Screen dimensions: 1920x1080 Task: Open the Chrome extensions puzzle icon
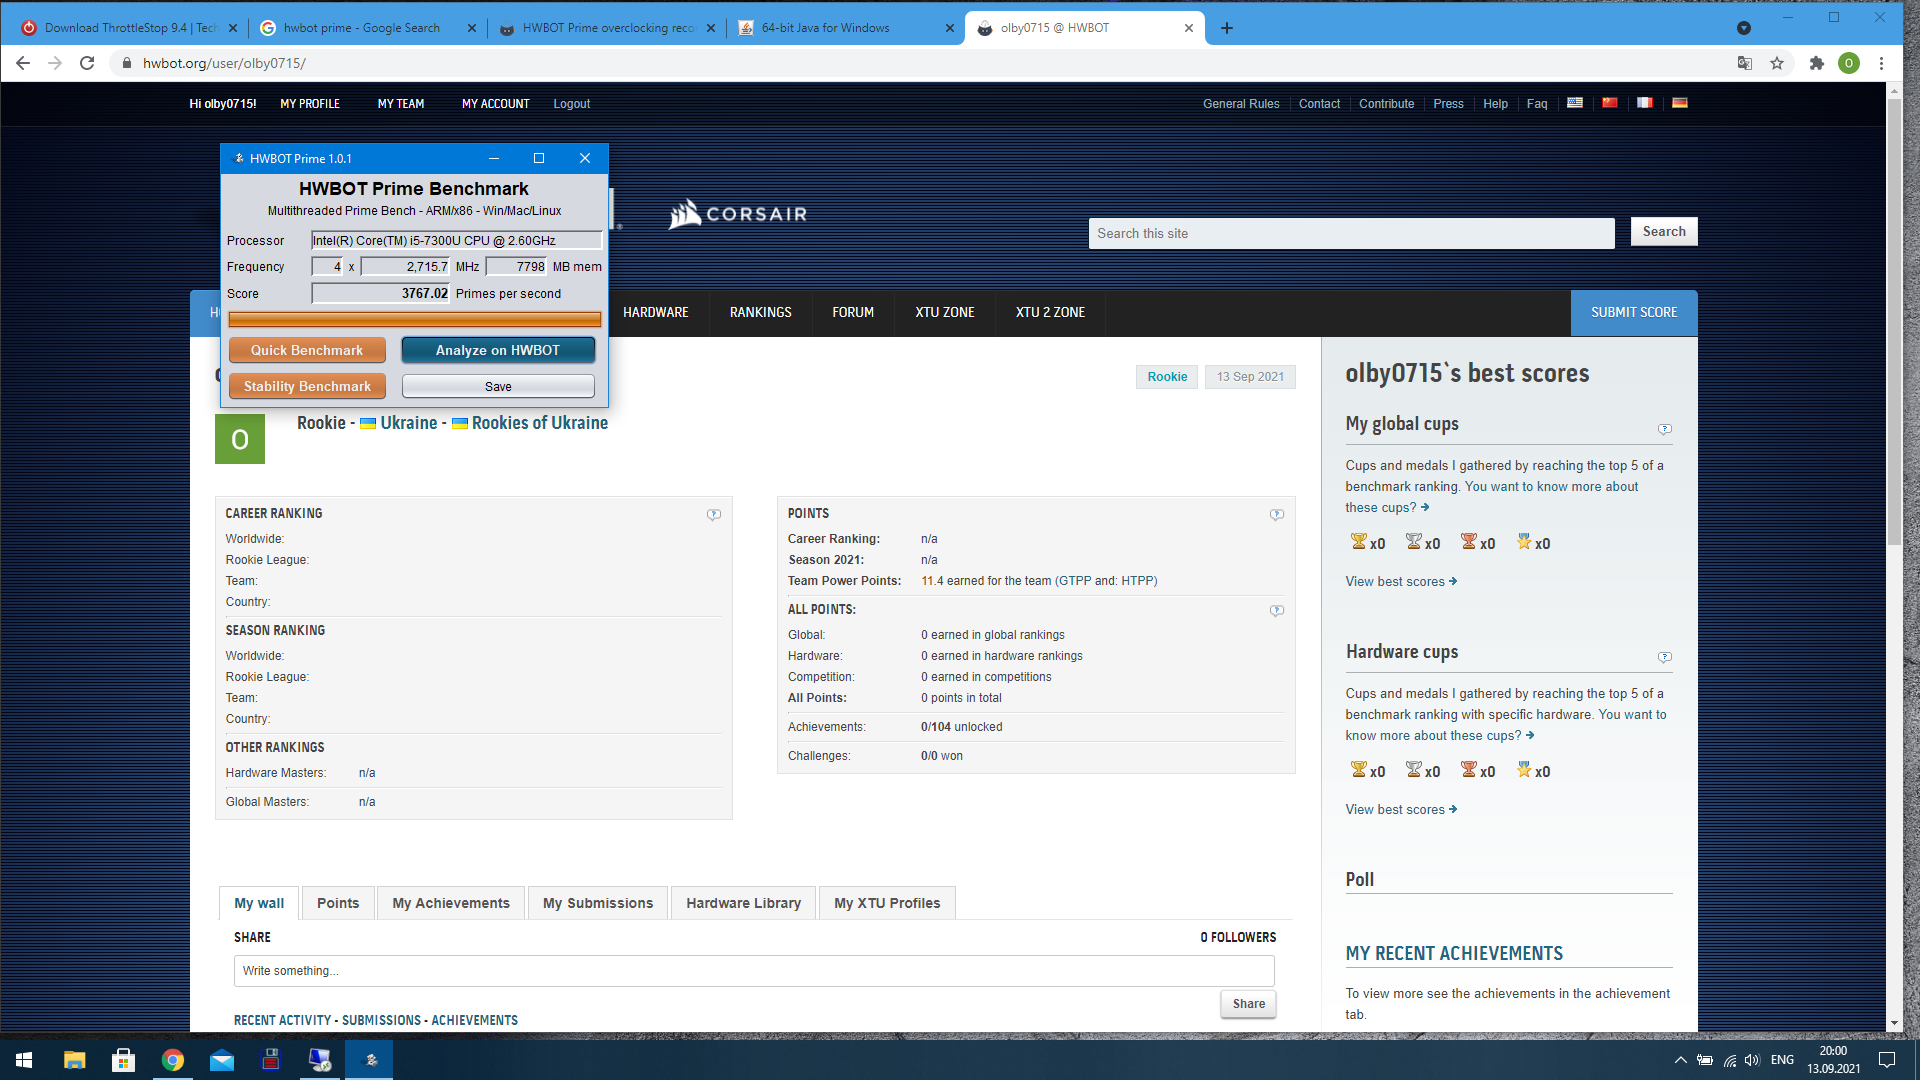1817,63
